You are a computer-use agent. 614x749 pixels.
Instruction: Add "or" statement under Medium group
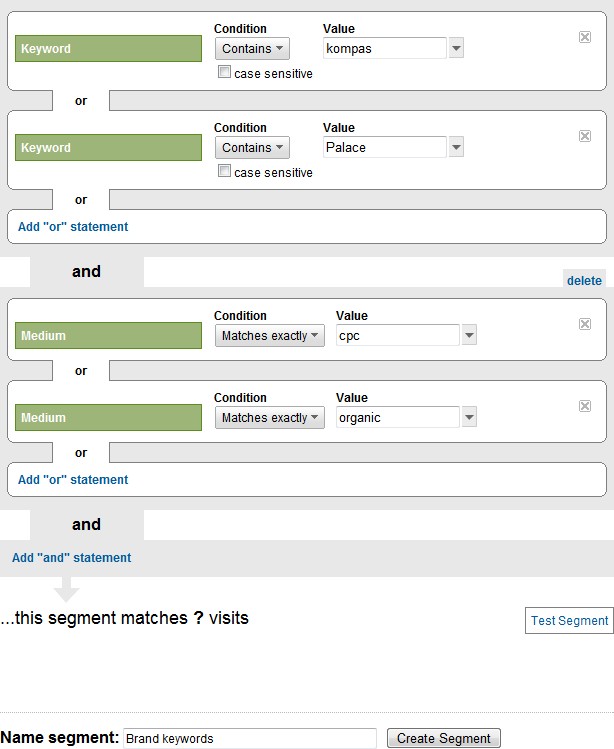click(x=73, y=480)
